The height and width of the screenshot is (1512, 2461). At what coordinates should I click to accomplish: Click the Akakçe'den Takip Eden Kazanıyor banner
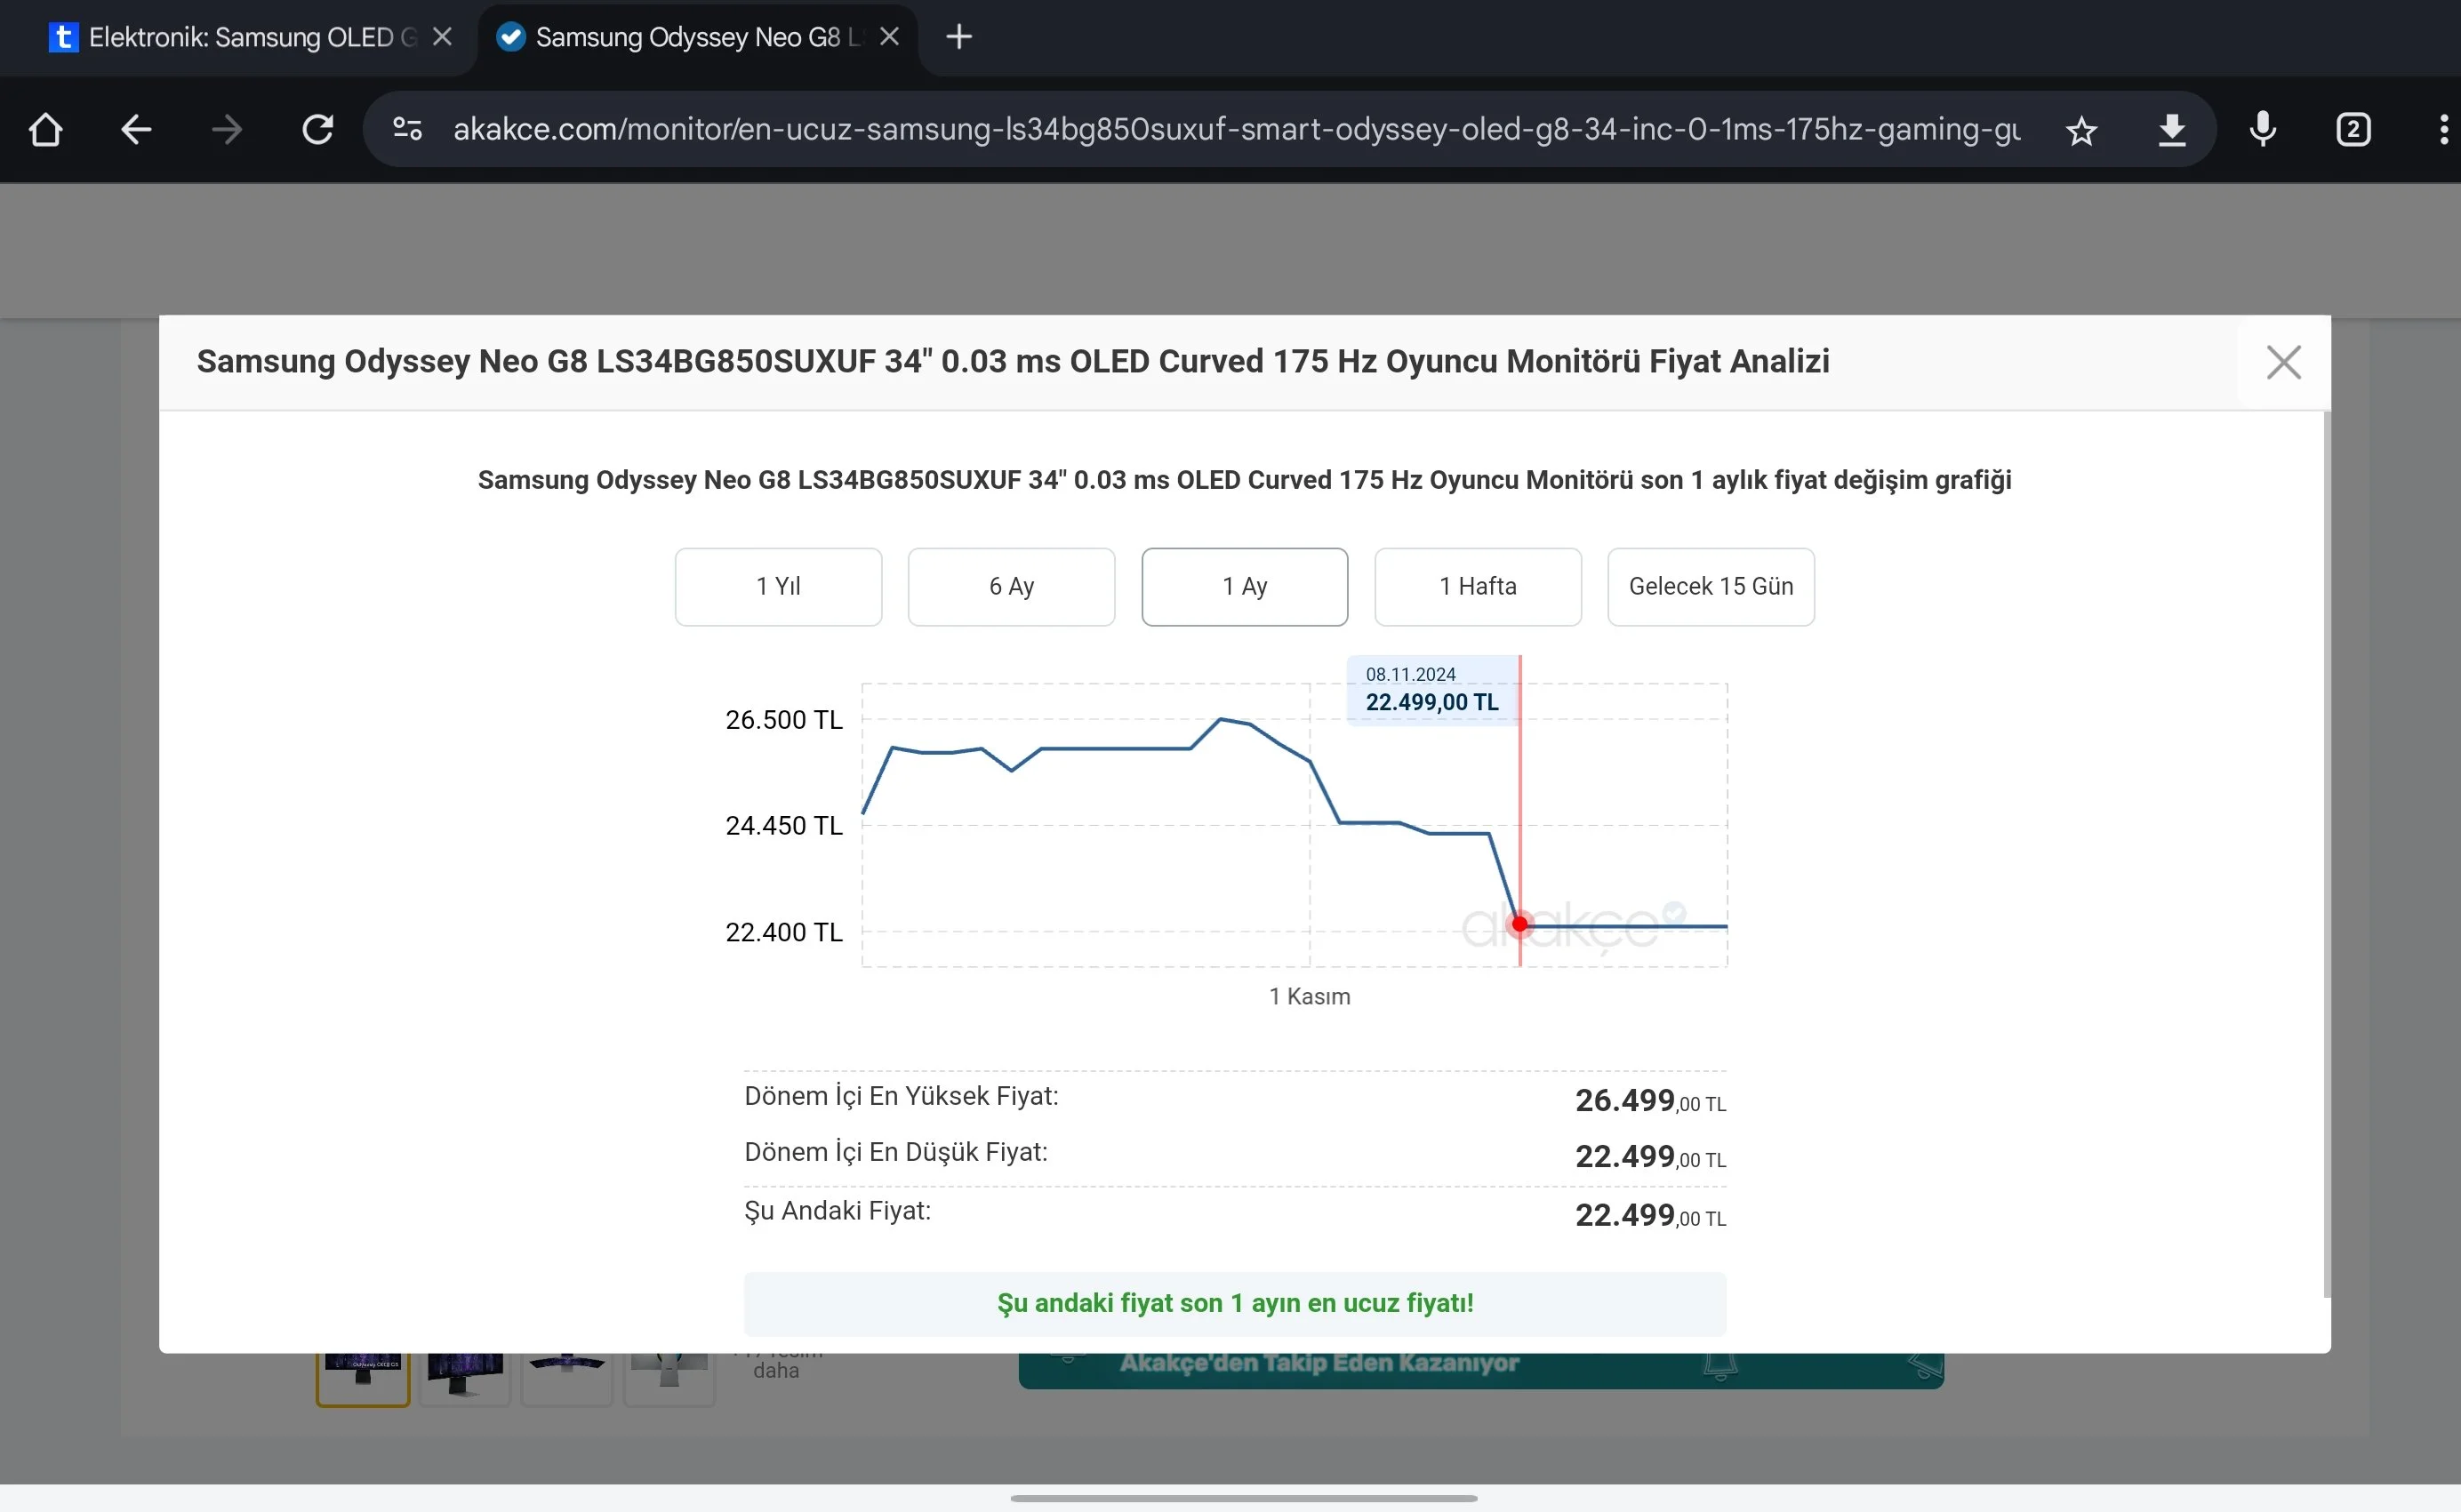1481,1370
